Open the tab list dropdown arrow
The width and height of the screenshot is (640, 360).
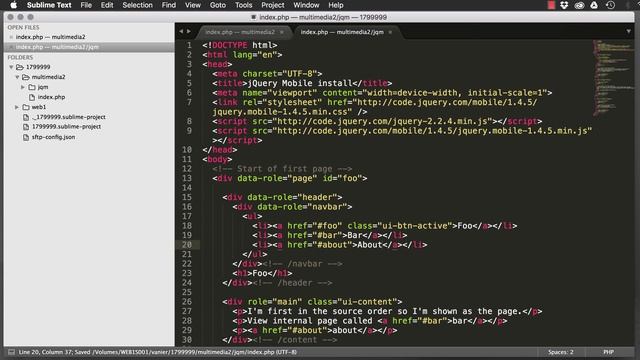click(629, 31)
